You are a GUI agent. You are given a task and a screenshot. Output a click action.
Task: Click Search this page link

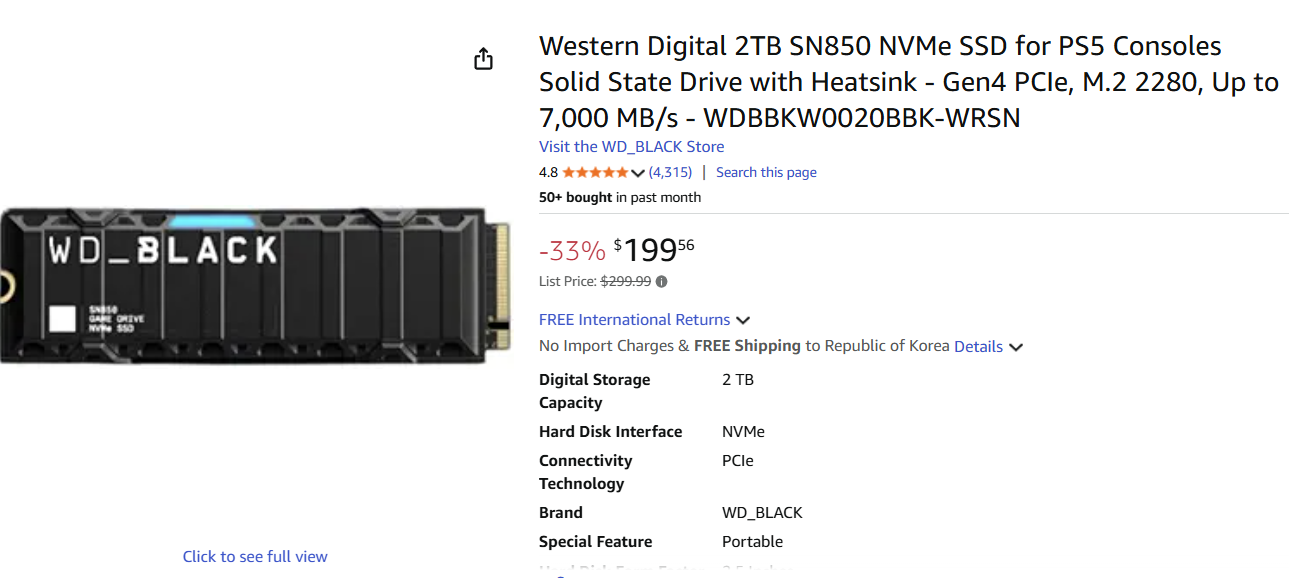click(766, 172)
